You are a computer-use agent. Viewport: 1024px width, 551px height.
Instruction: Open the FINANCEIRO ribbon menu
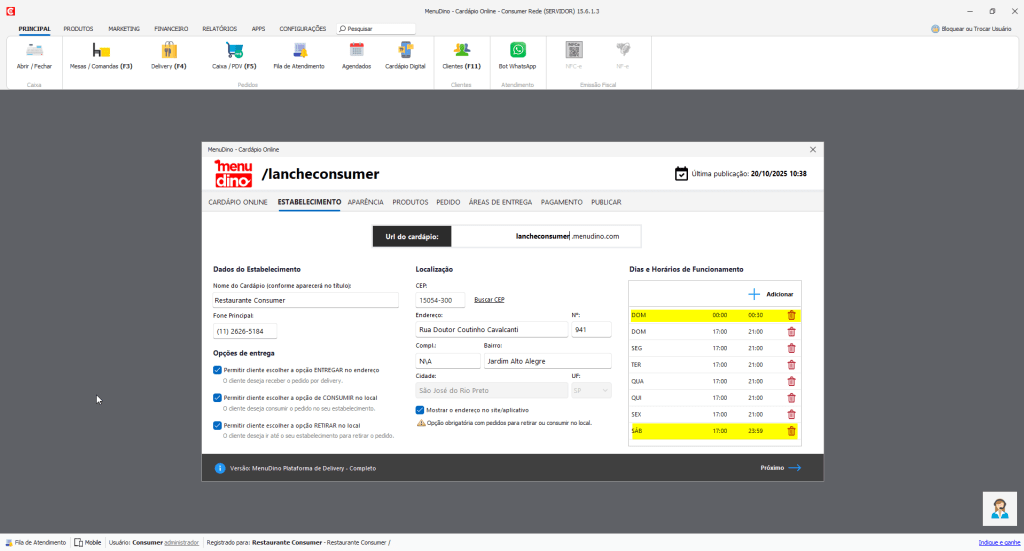pos(171,29)
